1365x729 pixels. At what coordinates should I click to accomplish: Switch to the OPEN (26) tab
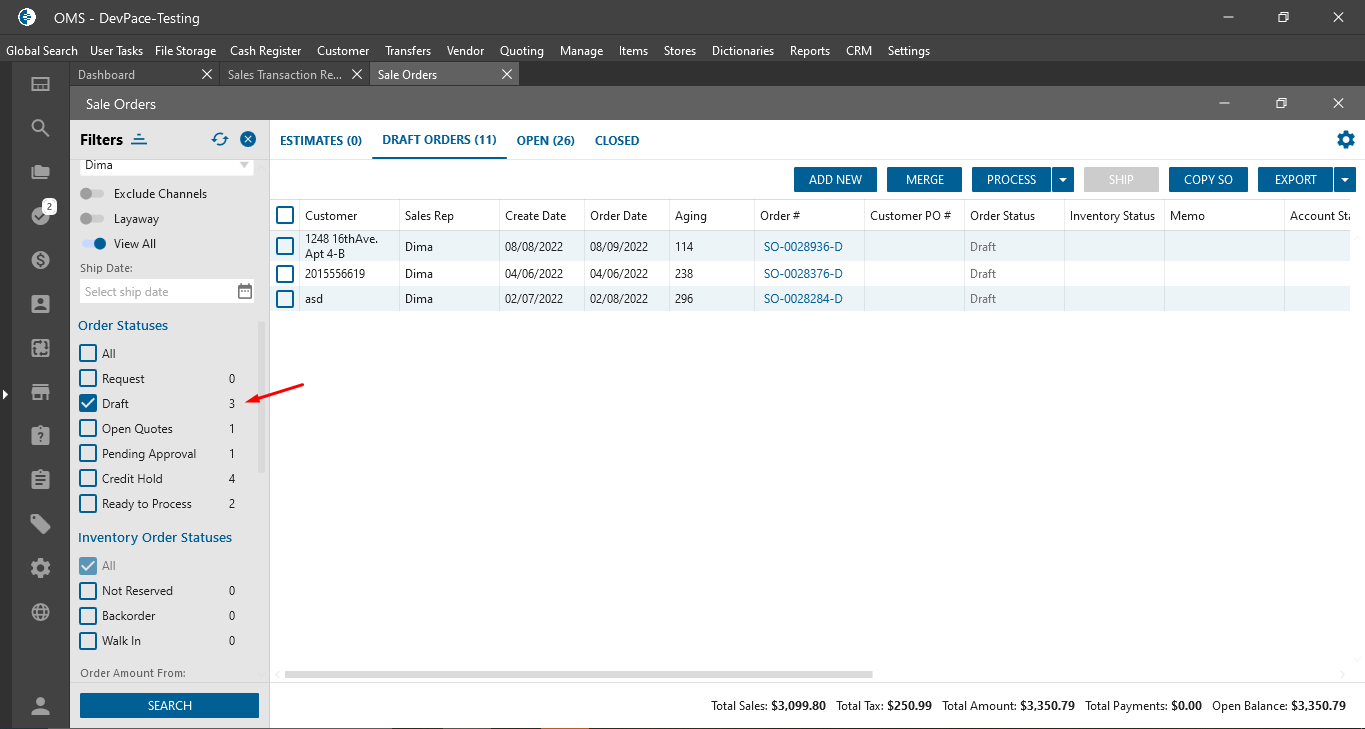pos(545,141)
